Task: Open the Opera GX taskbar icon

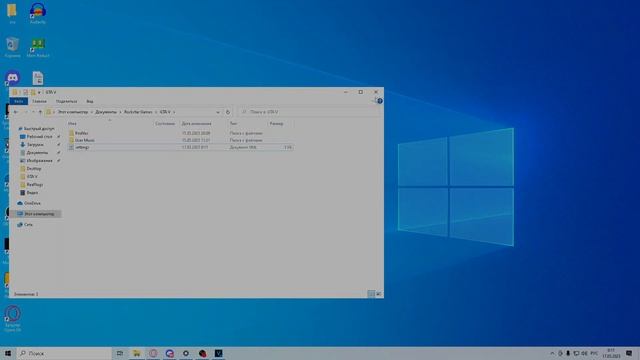Action: 153,353
